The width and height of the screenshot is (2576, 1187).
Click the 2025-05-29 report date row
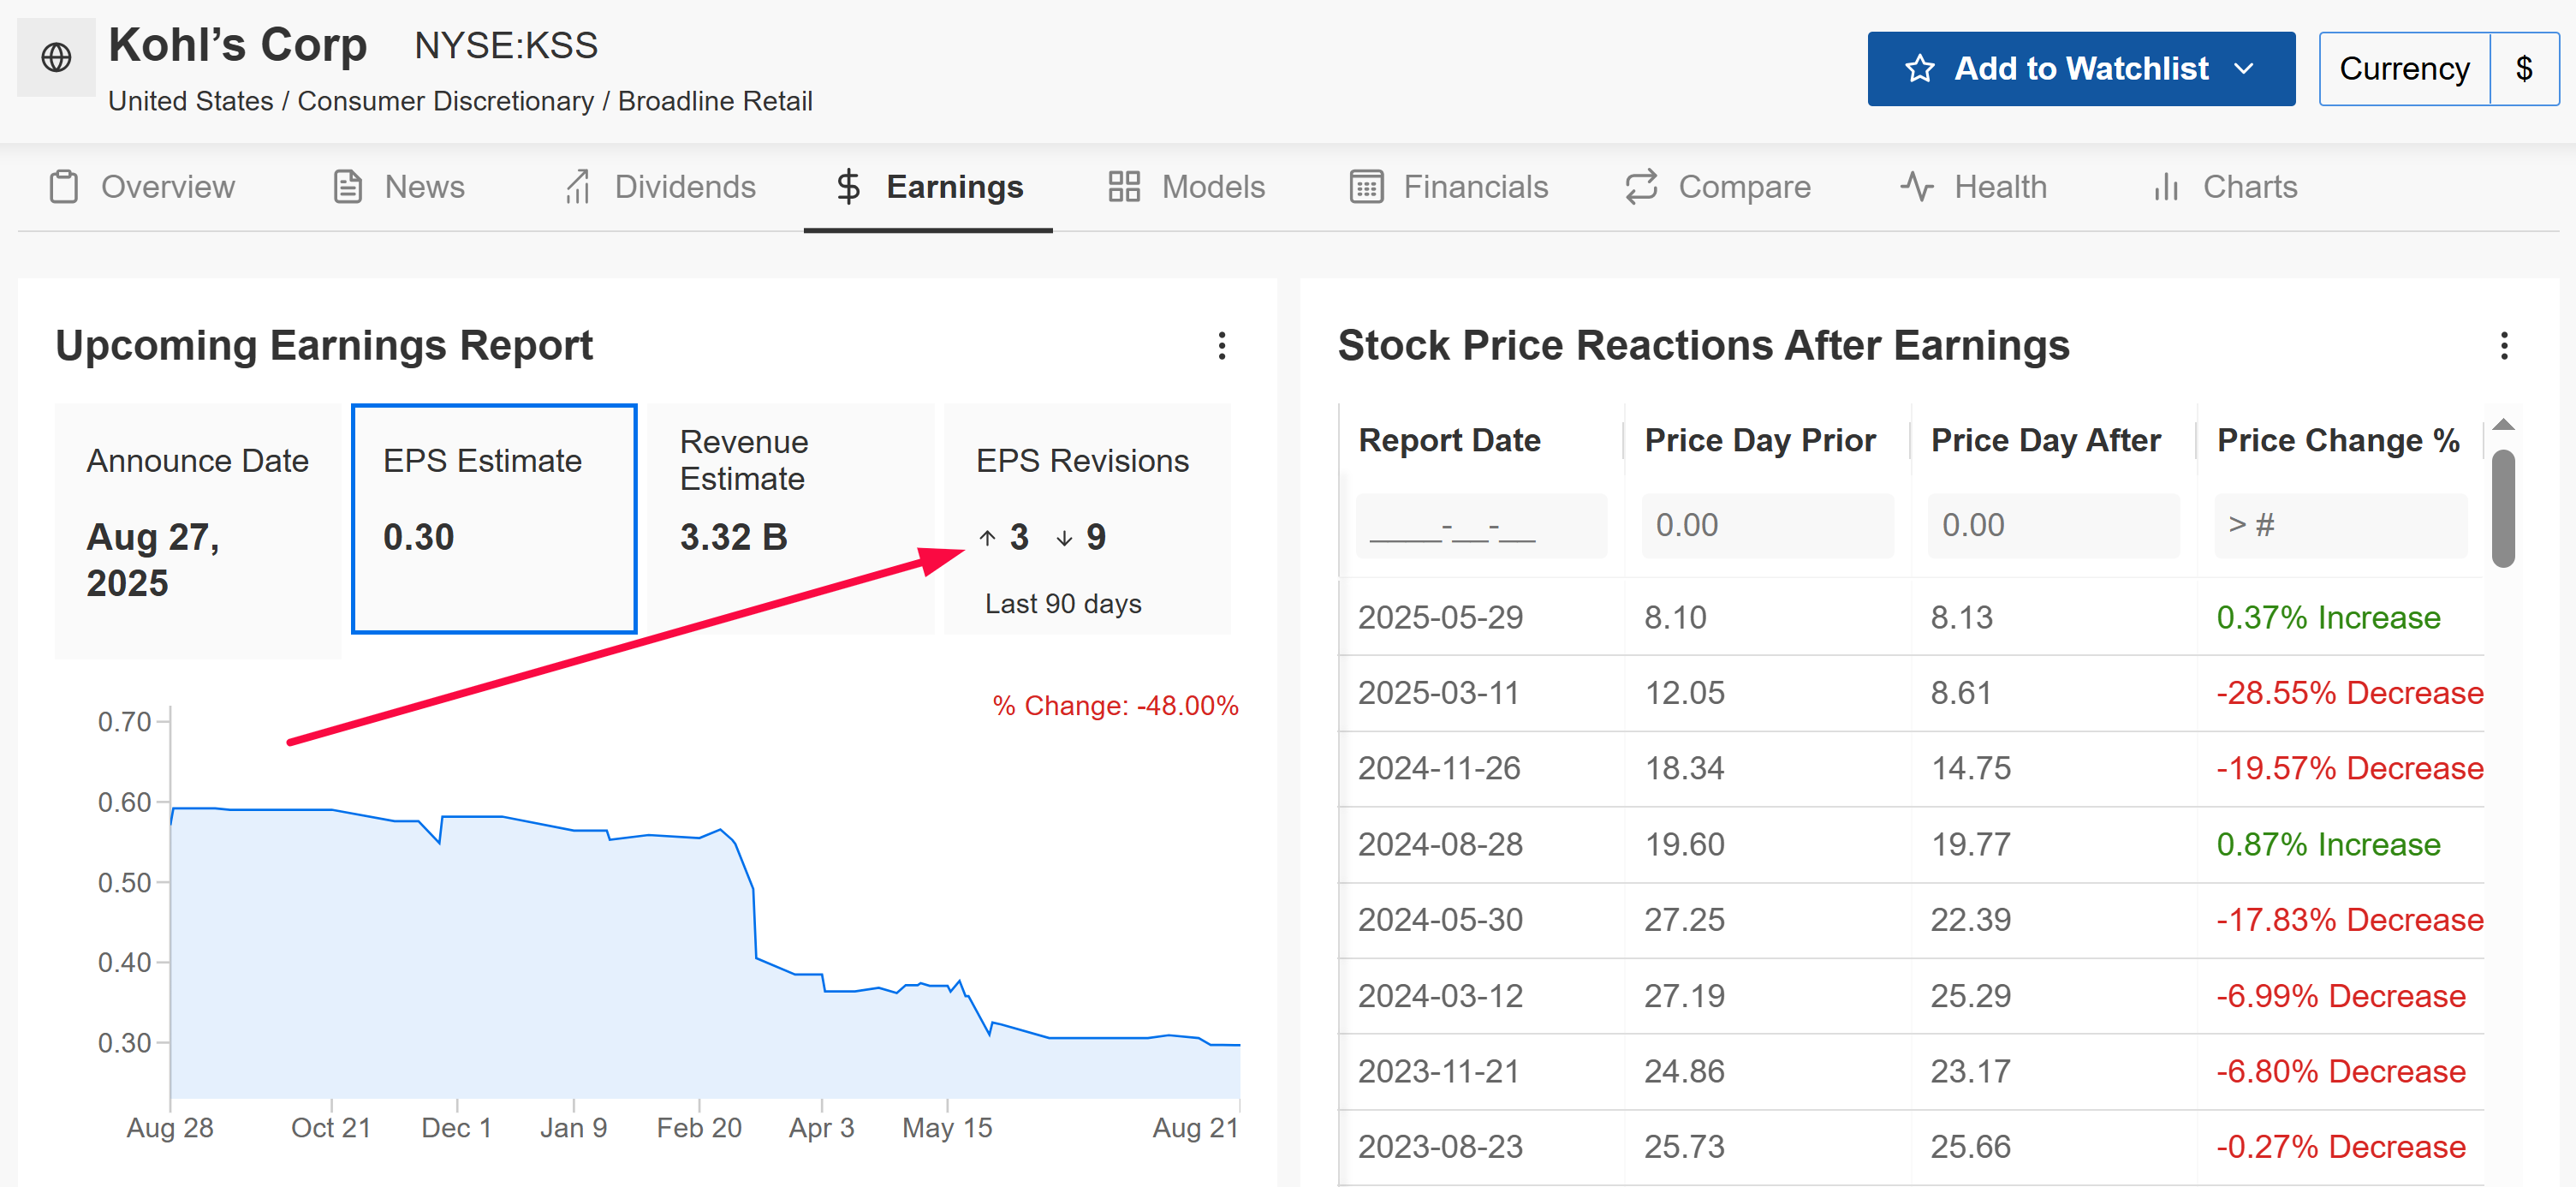click(1911, 617)
